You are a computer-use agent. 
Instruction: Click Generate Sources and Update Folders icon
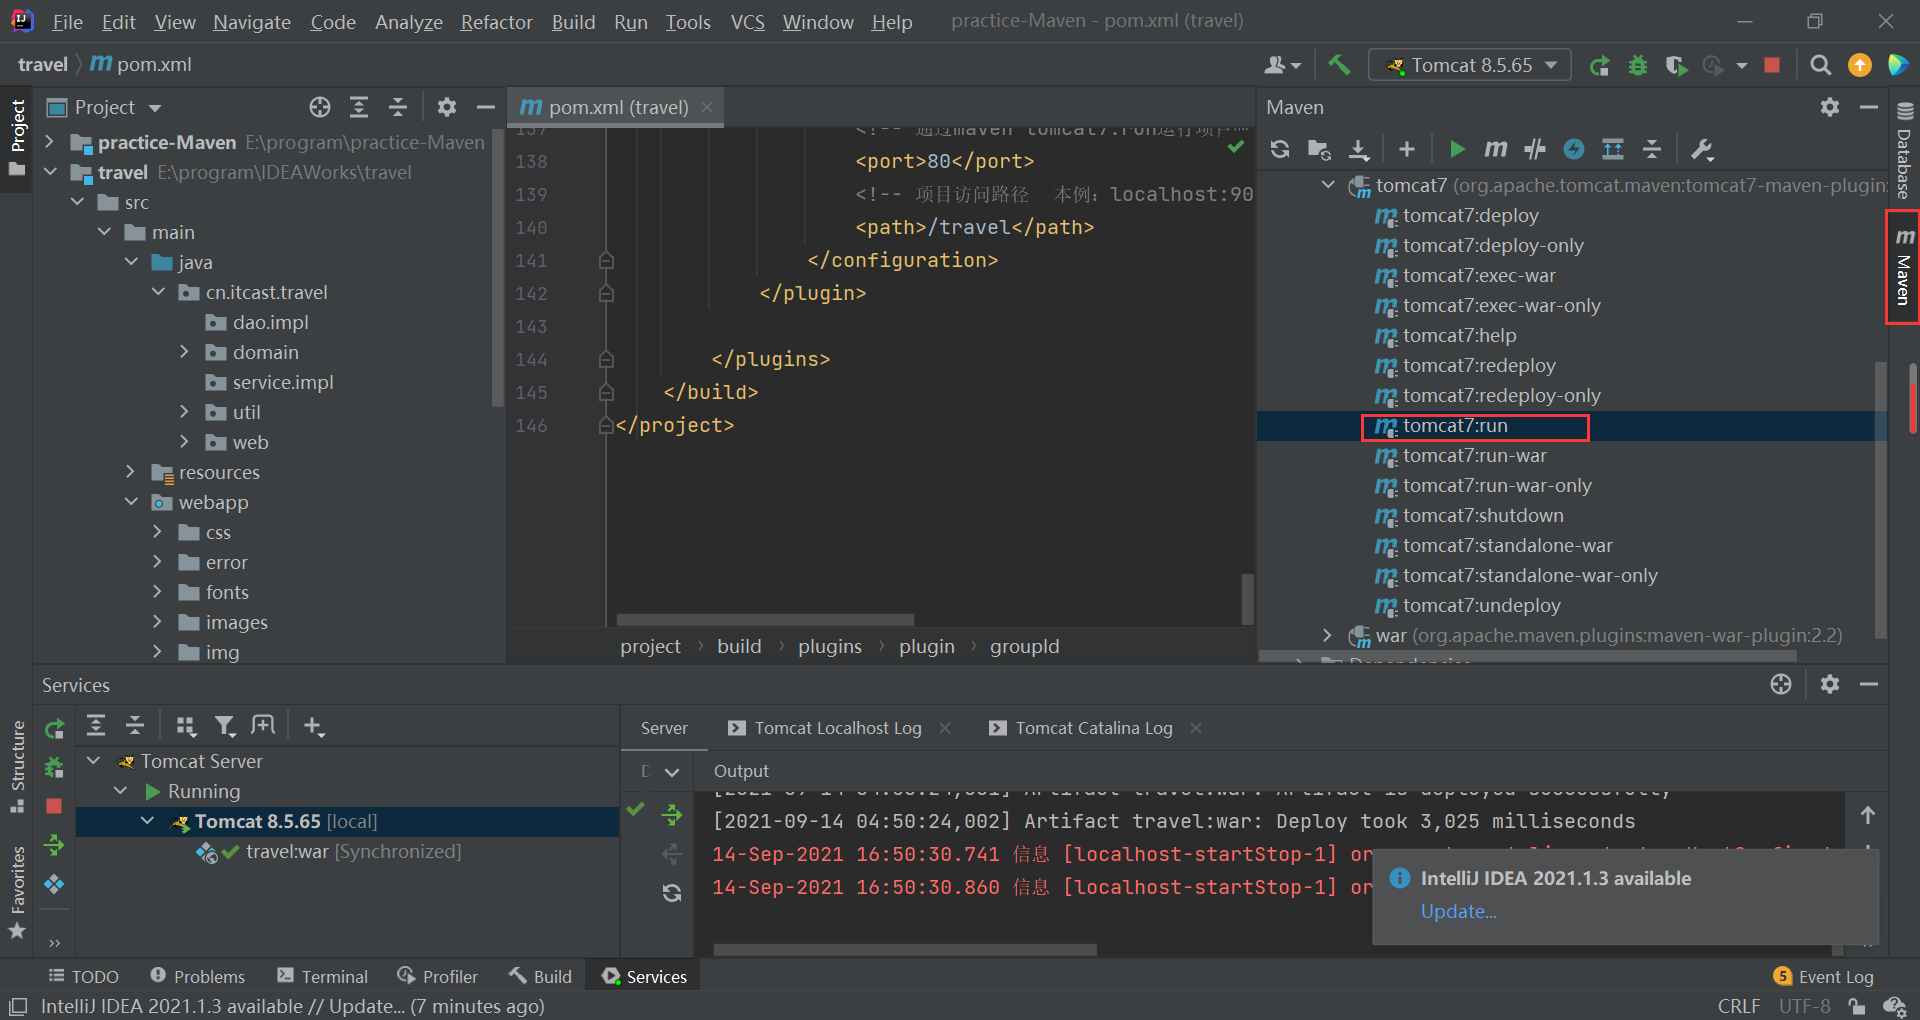(x=1319, y=149)
